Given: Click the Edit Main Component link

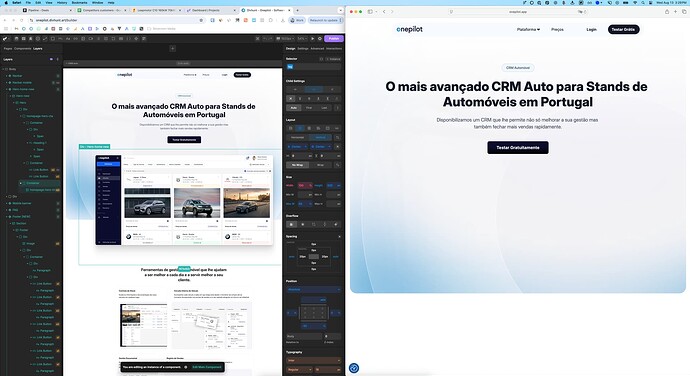Looking at the screenshot, I should (207, 367).
